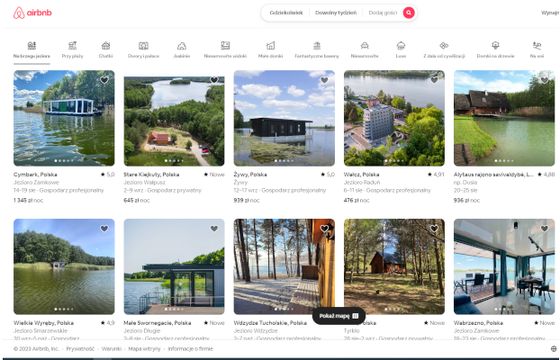Save the Wielkie Wyręby listing with heart
This screenshot has width=560, height=360.
104,229
